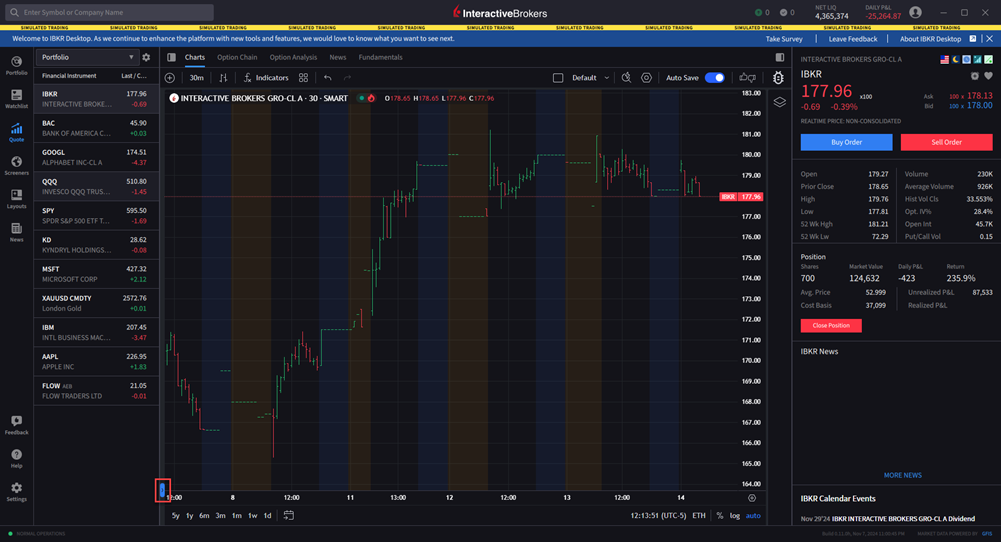
Task: Open chart timezone 12:13:51 (UTC-5) selector
Action: [x=658, y=515]
